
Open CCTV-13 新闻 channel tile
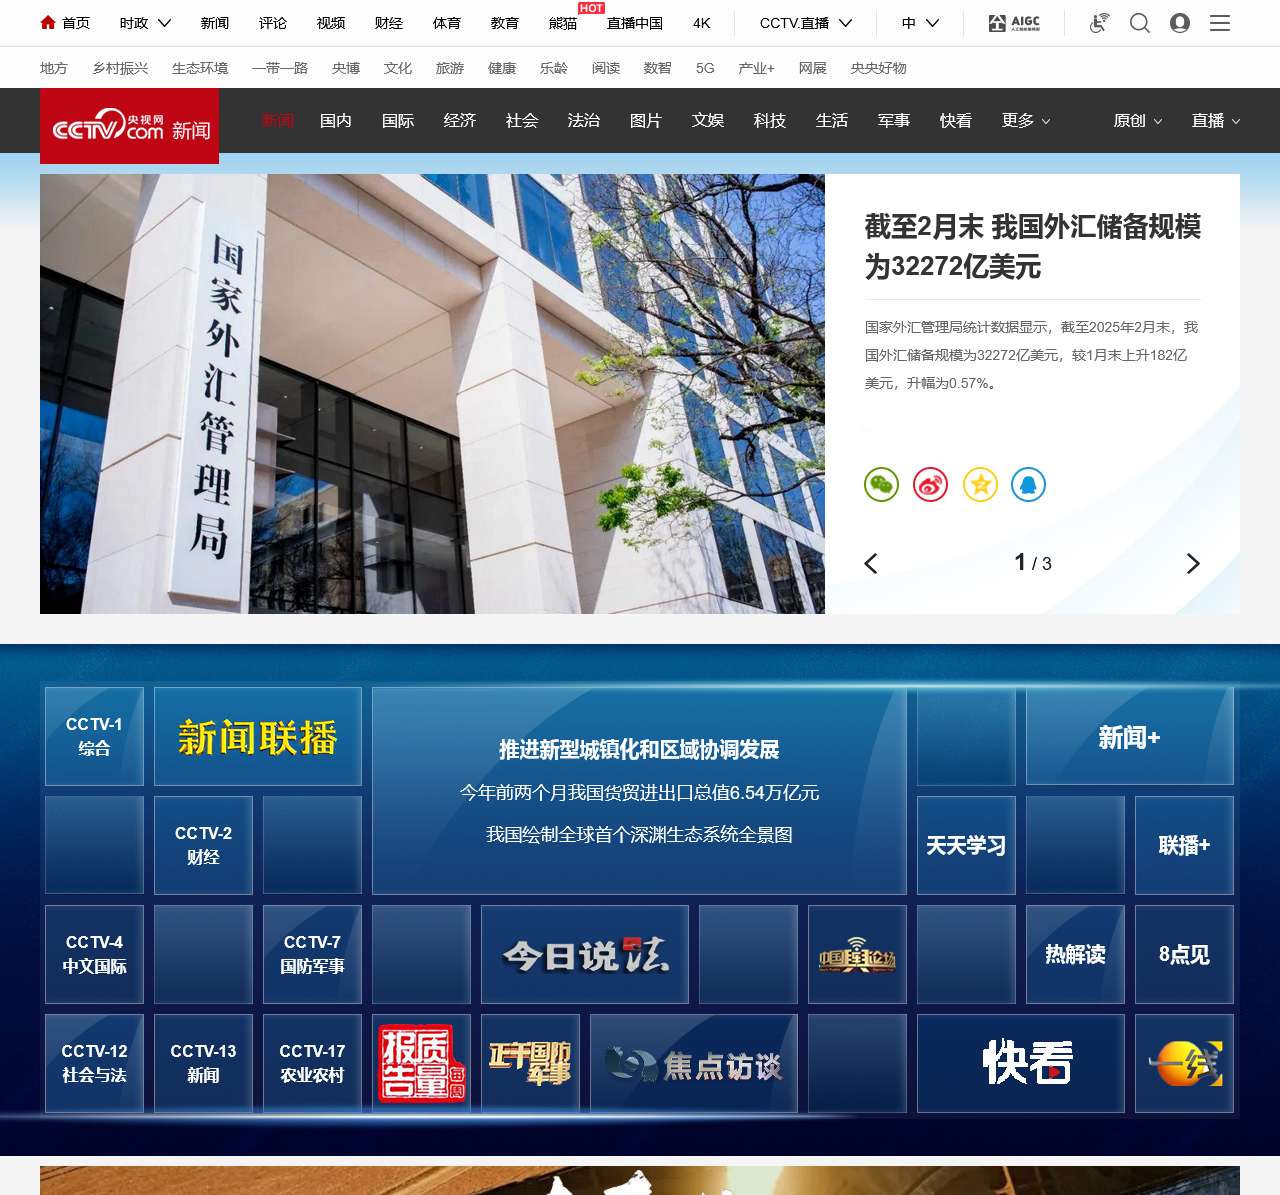203,1064
